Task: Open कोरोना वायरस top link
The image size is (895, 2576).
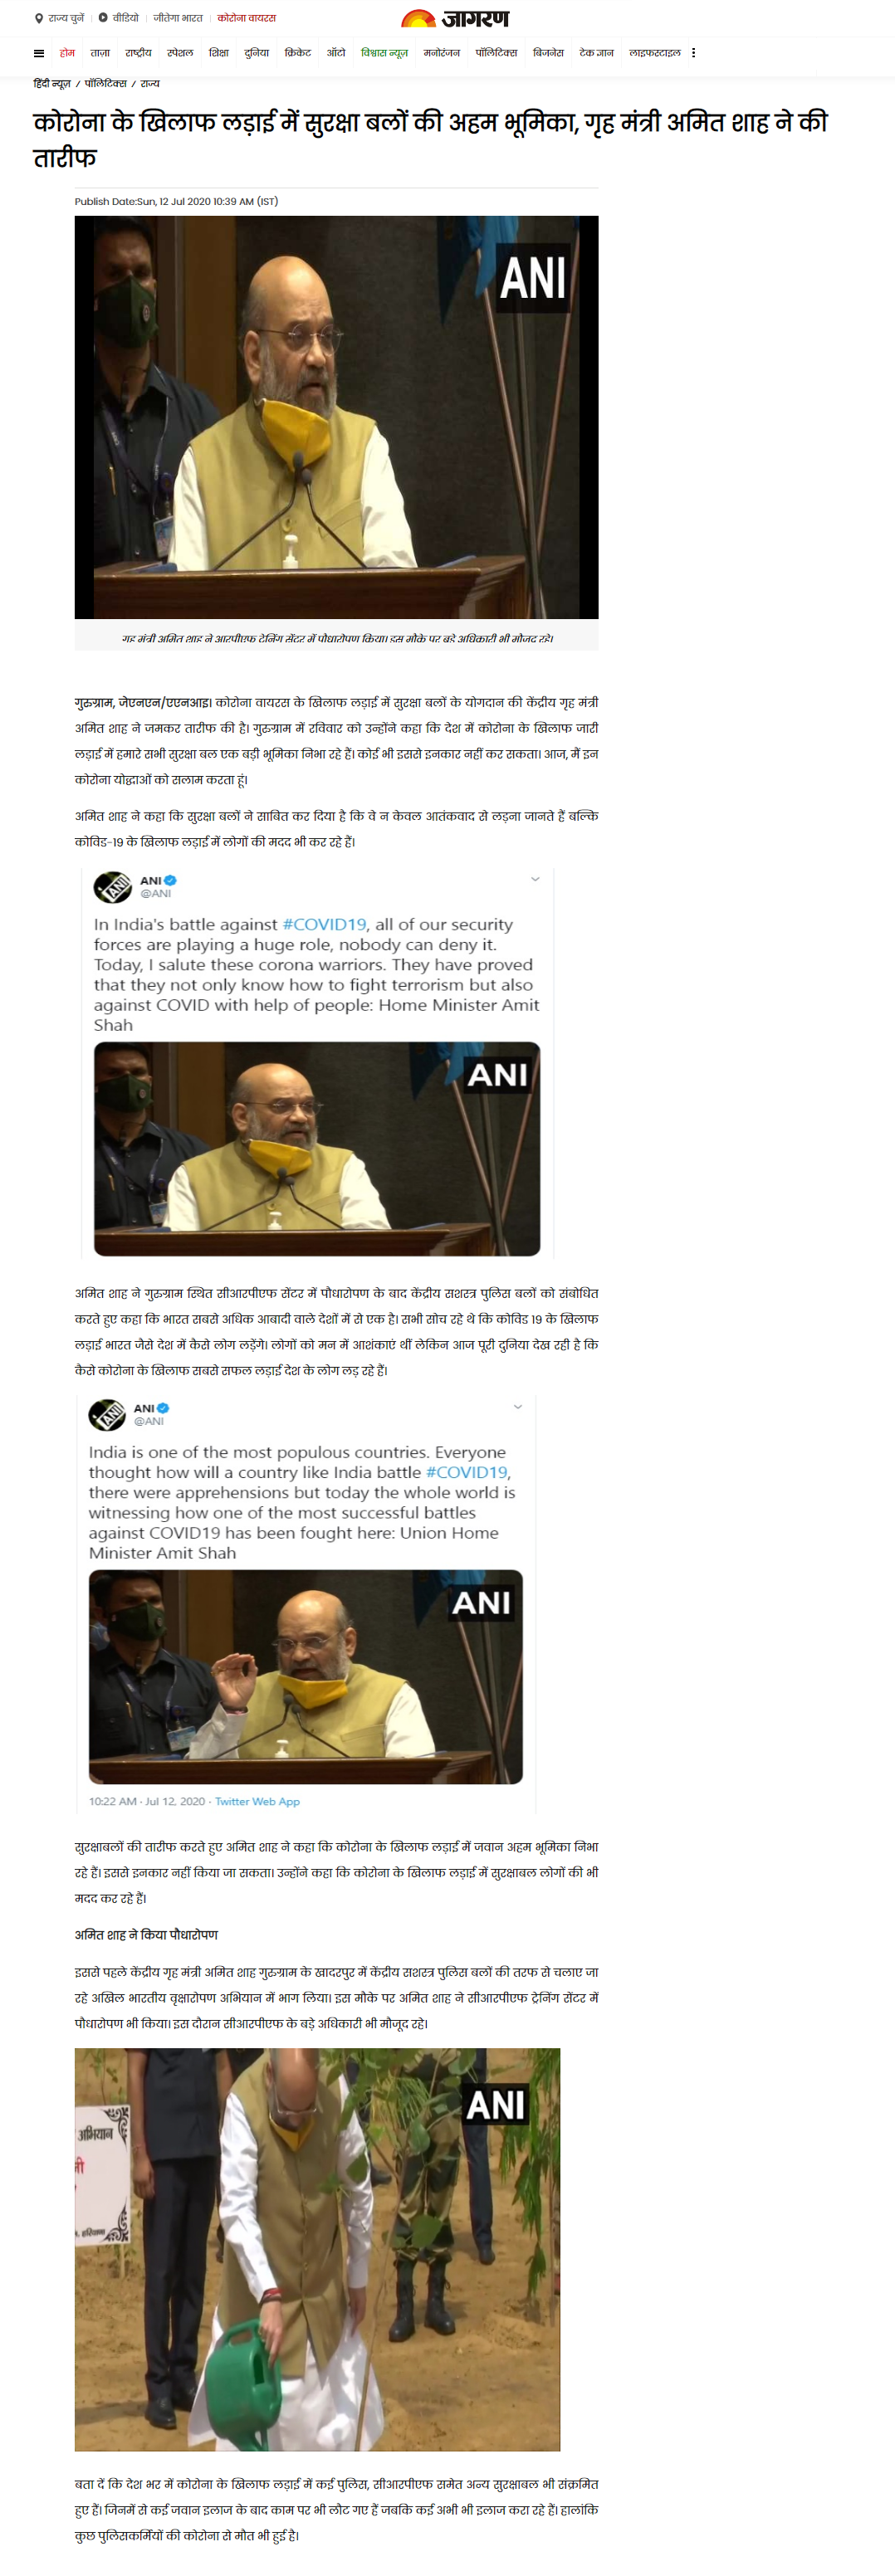Action: pyautogui.click(x=247, y=18)
